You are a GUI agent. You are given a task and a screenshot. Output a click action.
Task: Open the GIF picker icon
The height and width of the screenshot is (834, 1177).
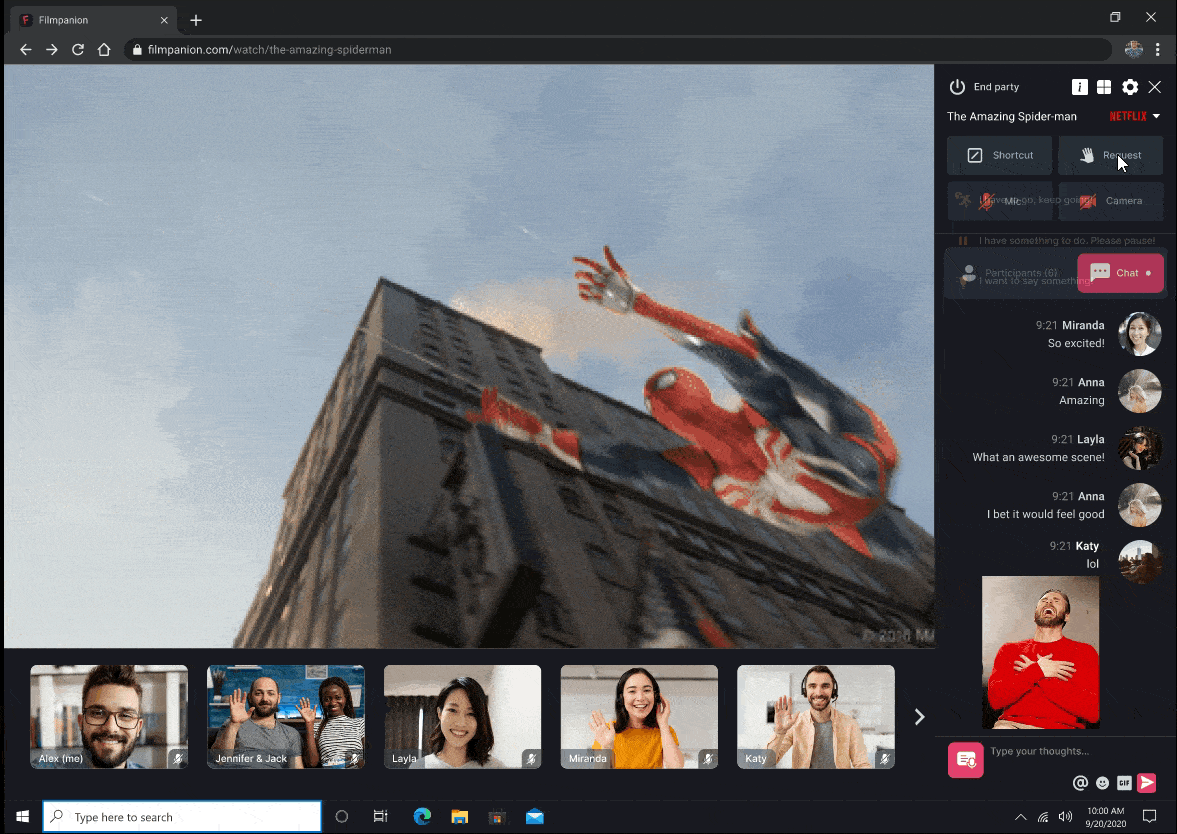click(x=1124, y=783)
